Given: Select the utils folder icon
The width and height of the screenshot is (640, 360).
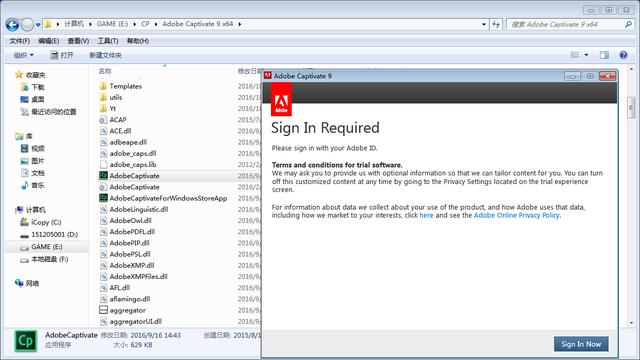Looking at the screenshot, I should (x=103, y=97).
